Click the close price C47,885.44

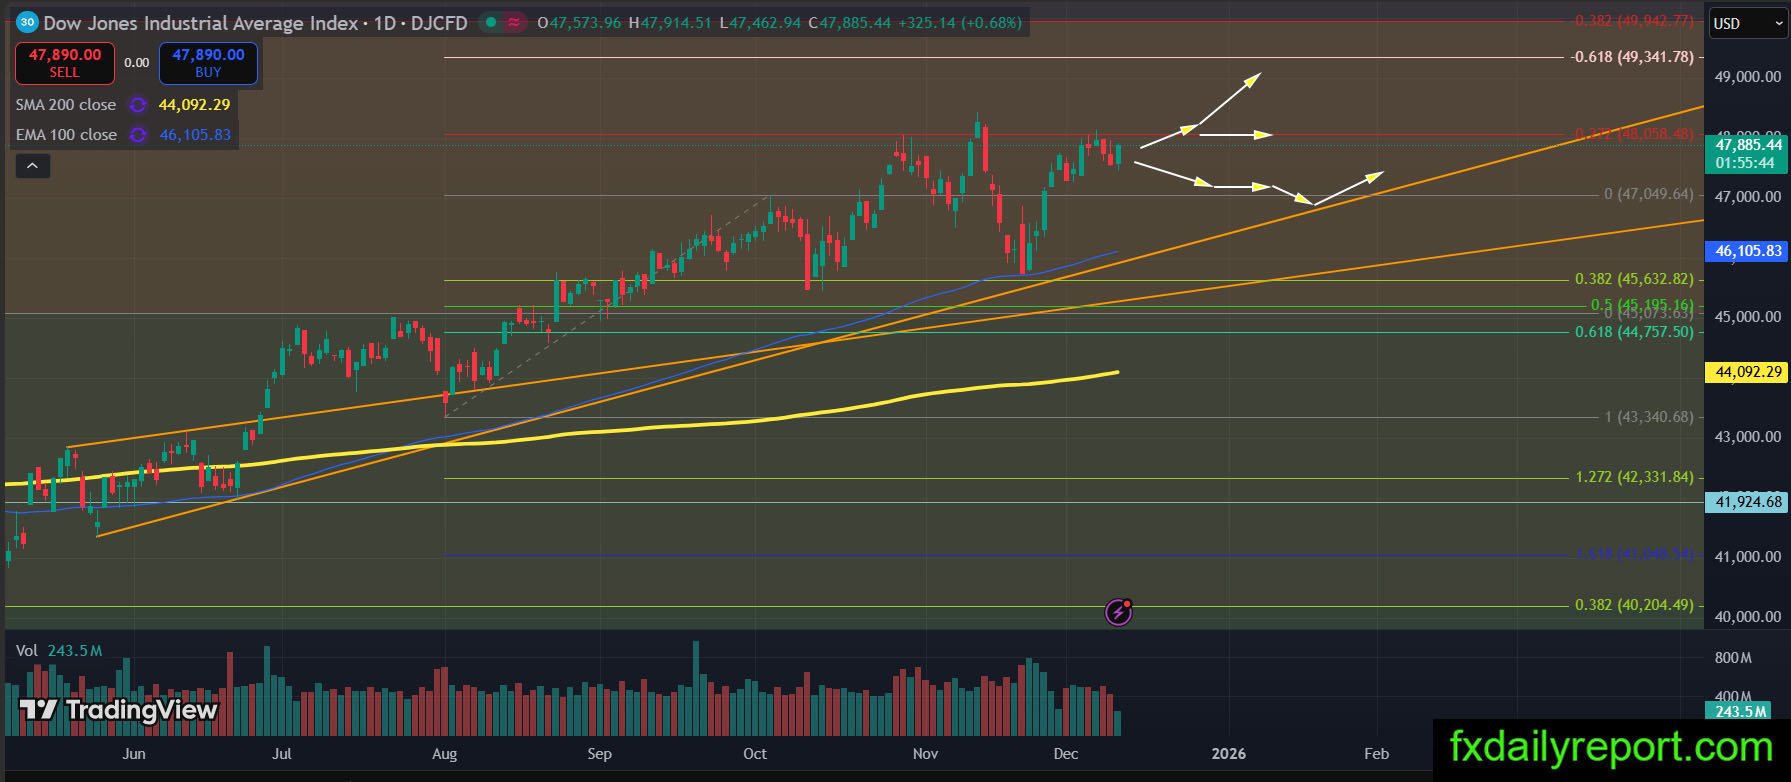click(x=849, y=22)
